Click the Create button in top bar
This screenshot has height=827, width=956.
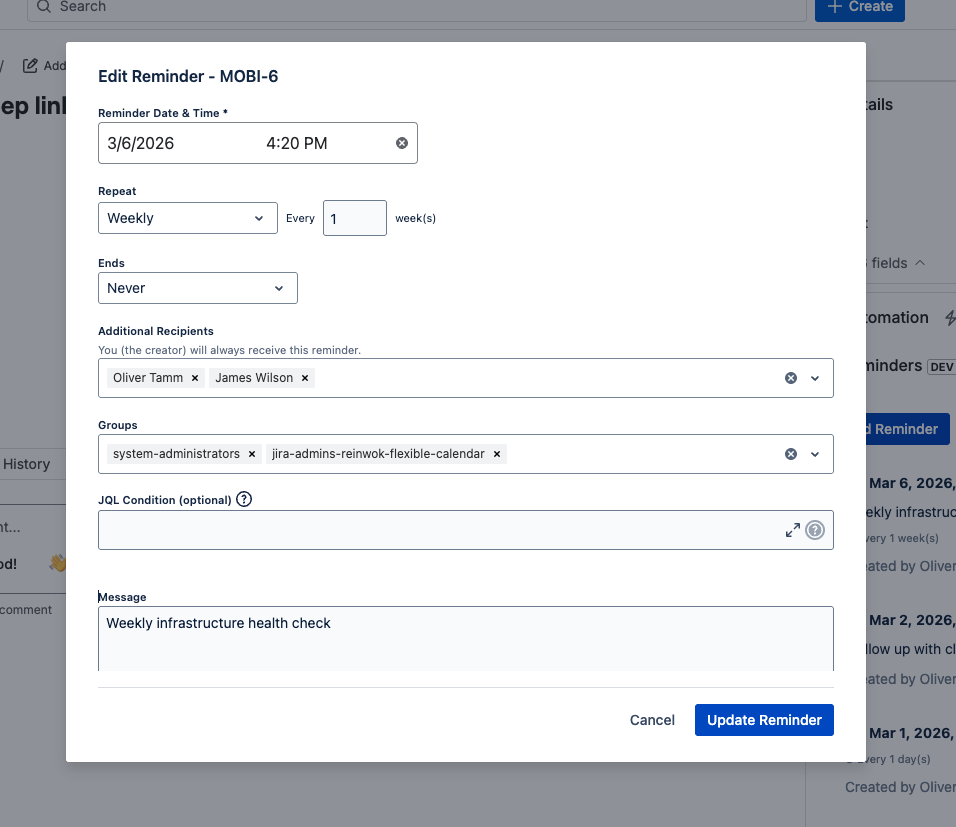[859, 7]
